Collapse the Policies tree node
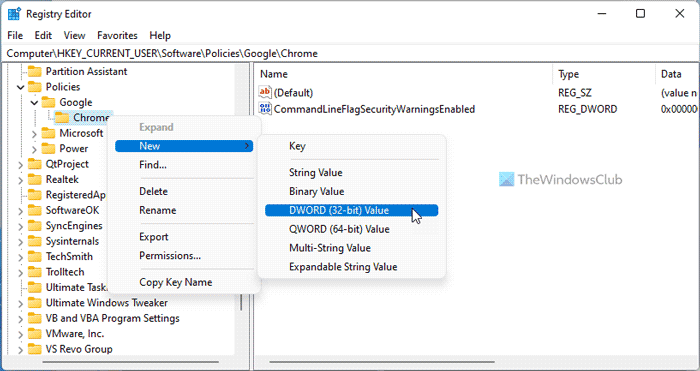The image size is (700, 371). 21,87
